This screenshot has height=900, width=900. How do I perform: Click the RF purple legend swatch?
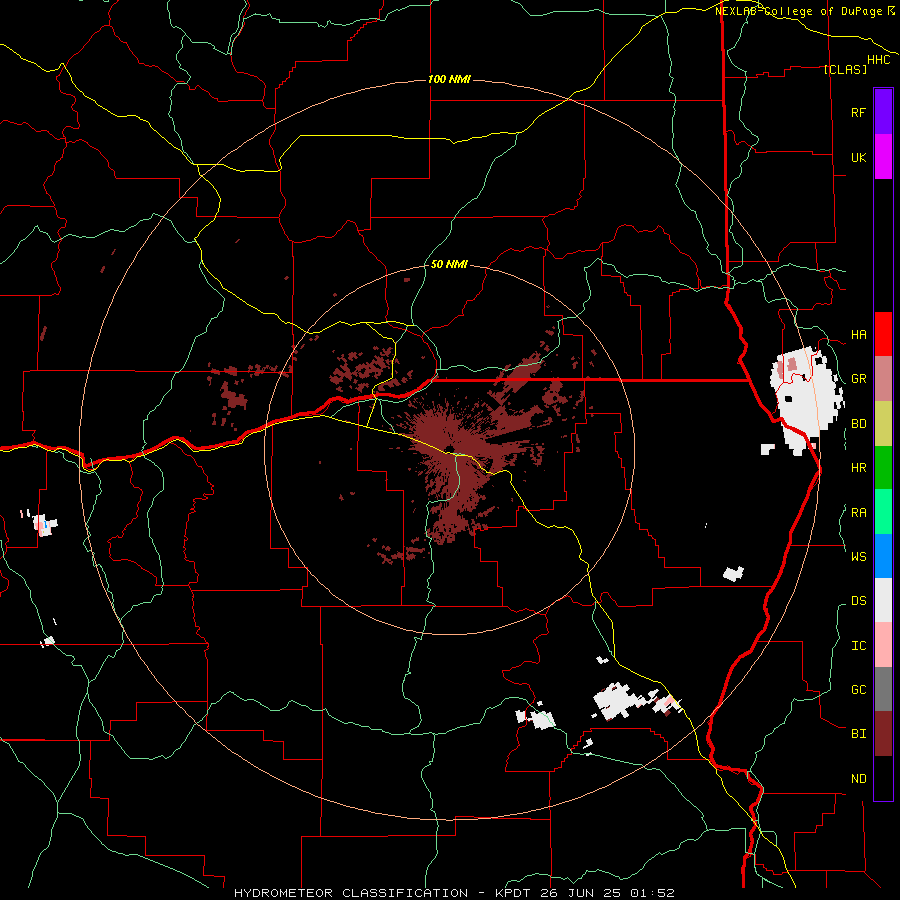click(883, 112)
